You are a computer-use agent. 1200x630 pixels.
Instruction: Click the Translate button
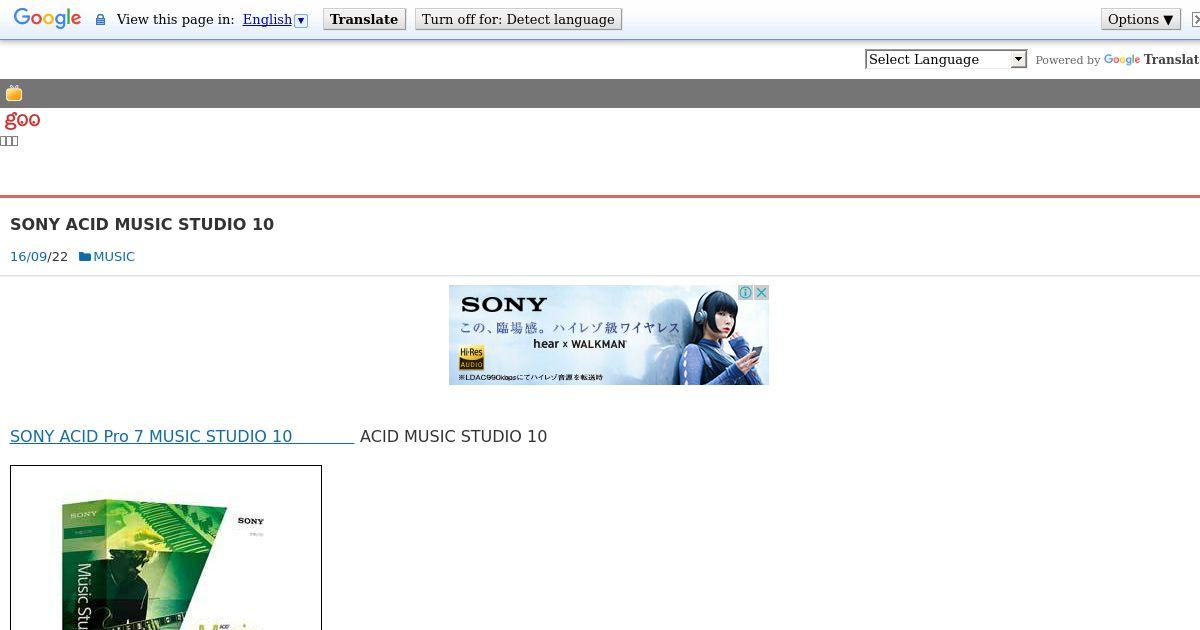(x=364, y=19)
